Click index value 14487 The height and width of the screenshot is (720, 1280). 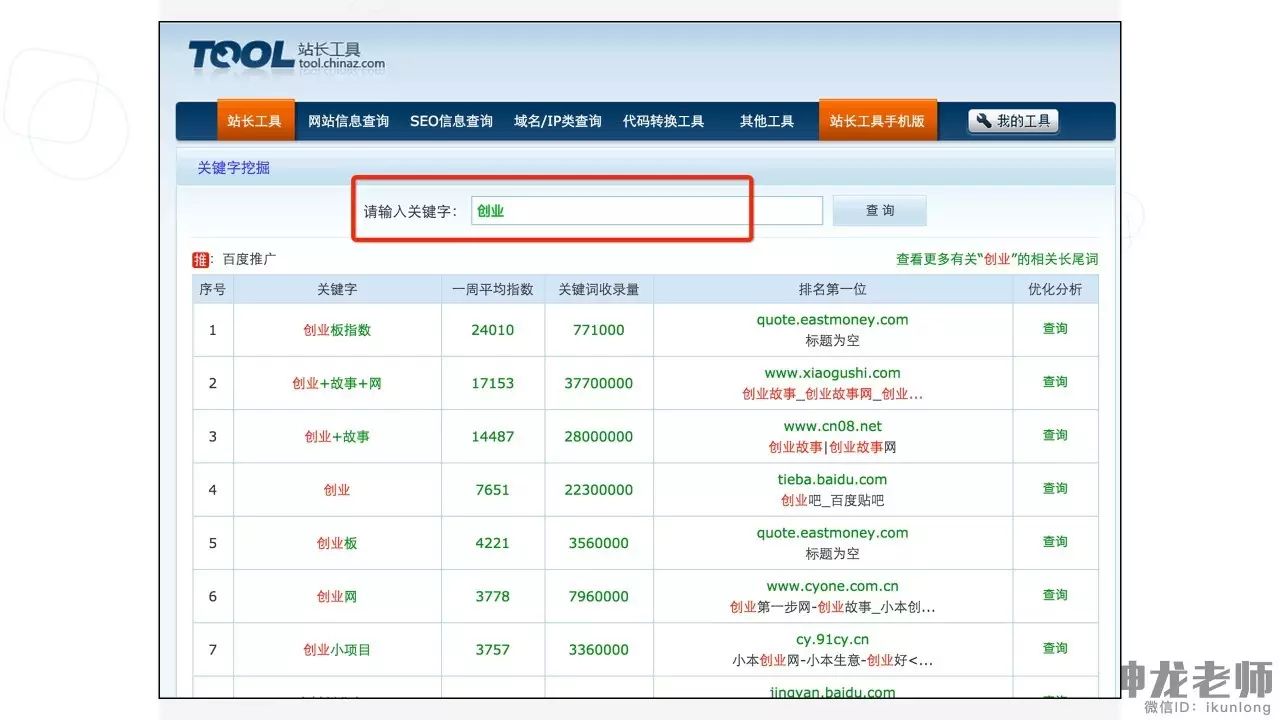(x=492, y=437)
